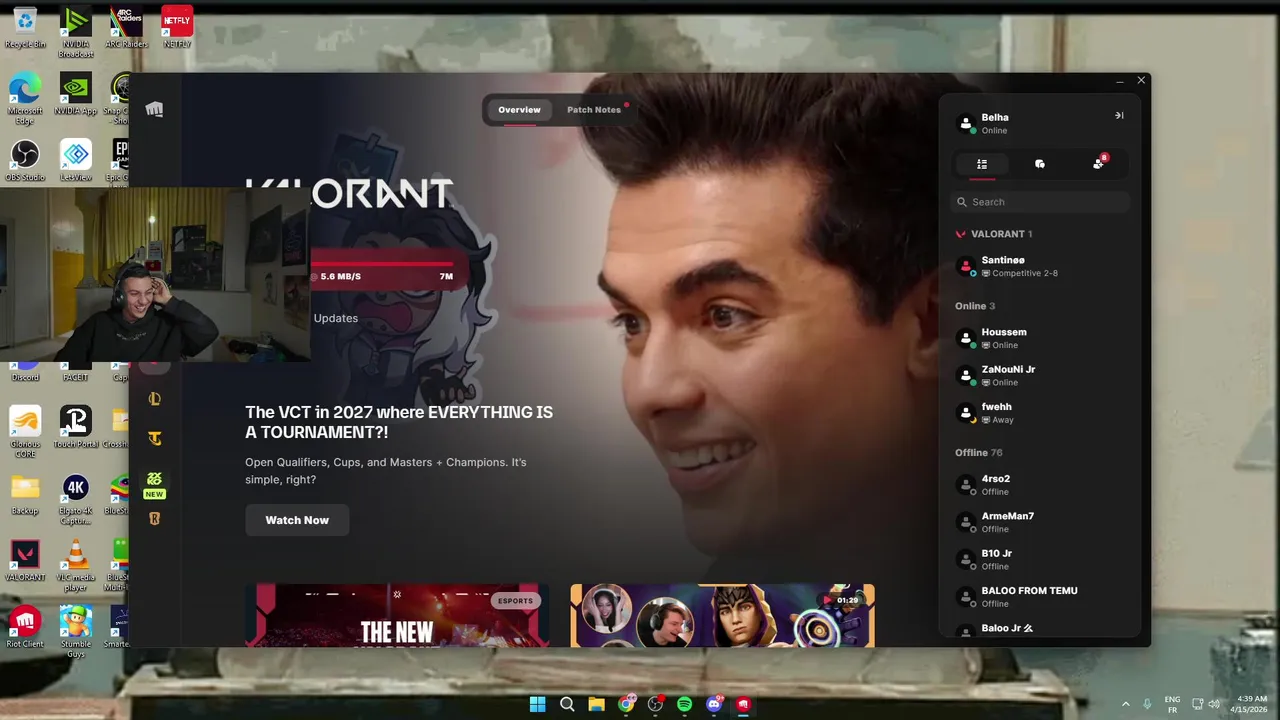Open ARC Raiders desktop shortcut
Image resolution: width=1280 pixels, height=720 pixels.
[x=126, y=28]
